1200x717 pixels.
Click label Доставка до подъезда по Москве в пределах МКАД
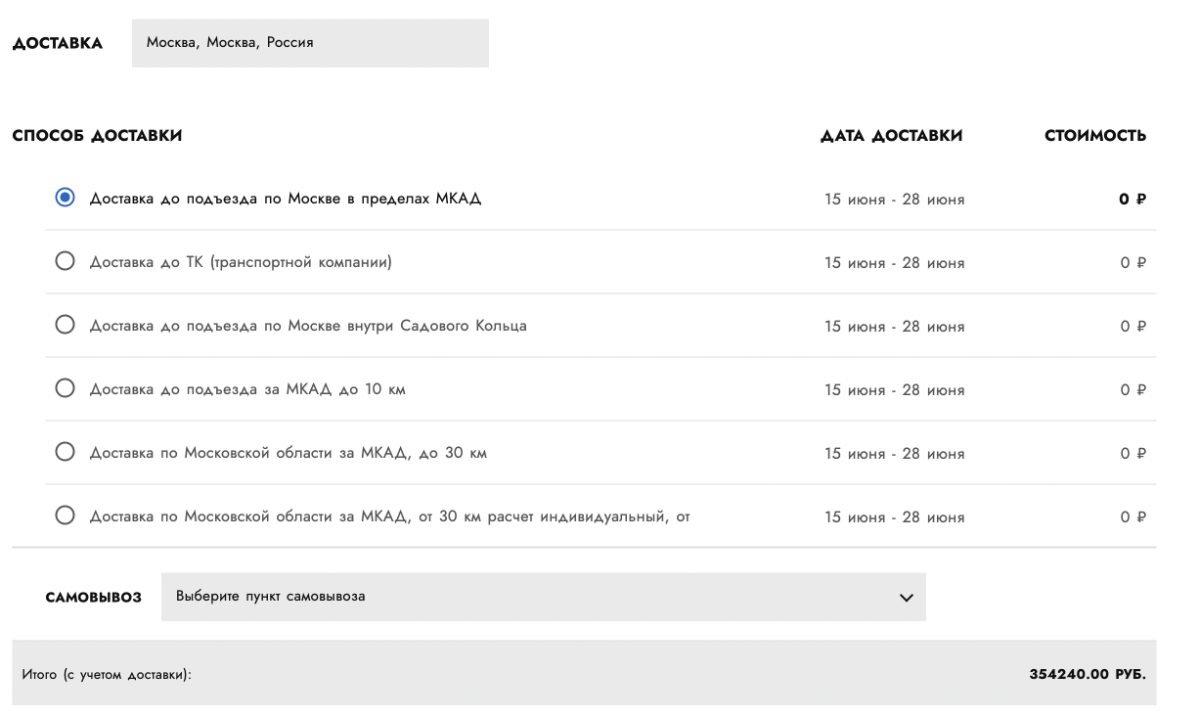pos(286,199)
